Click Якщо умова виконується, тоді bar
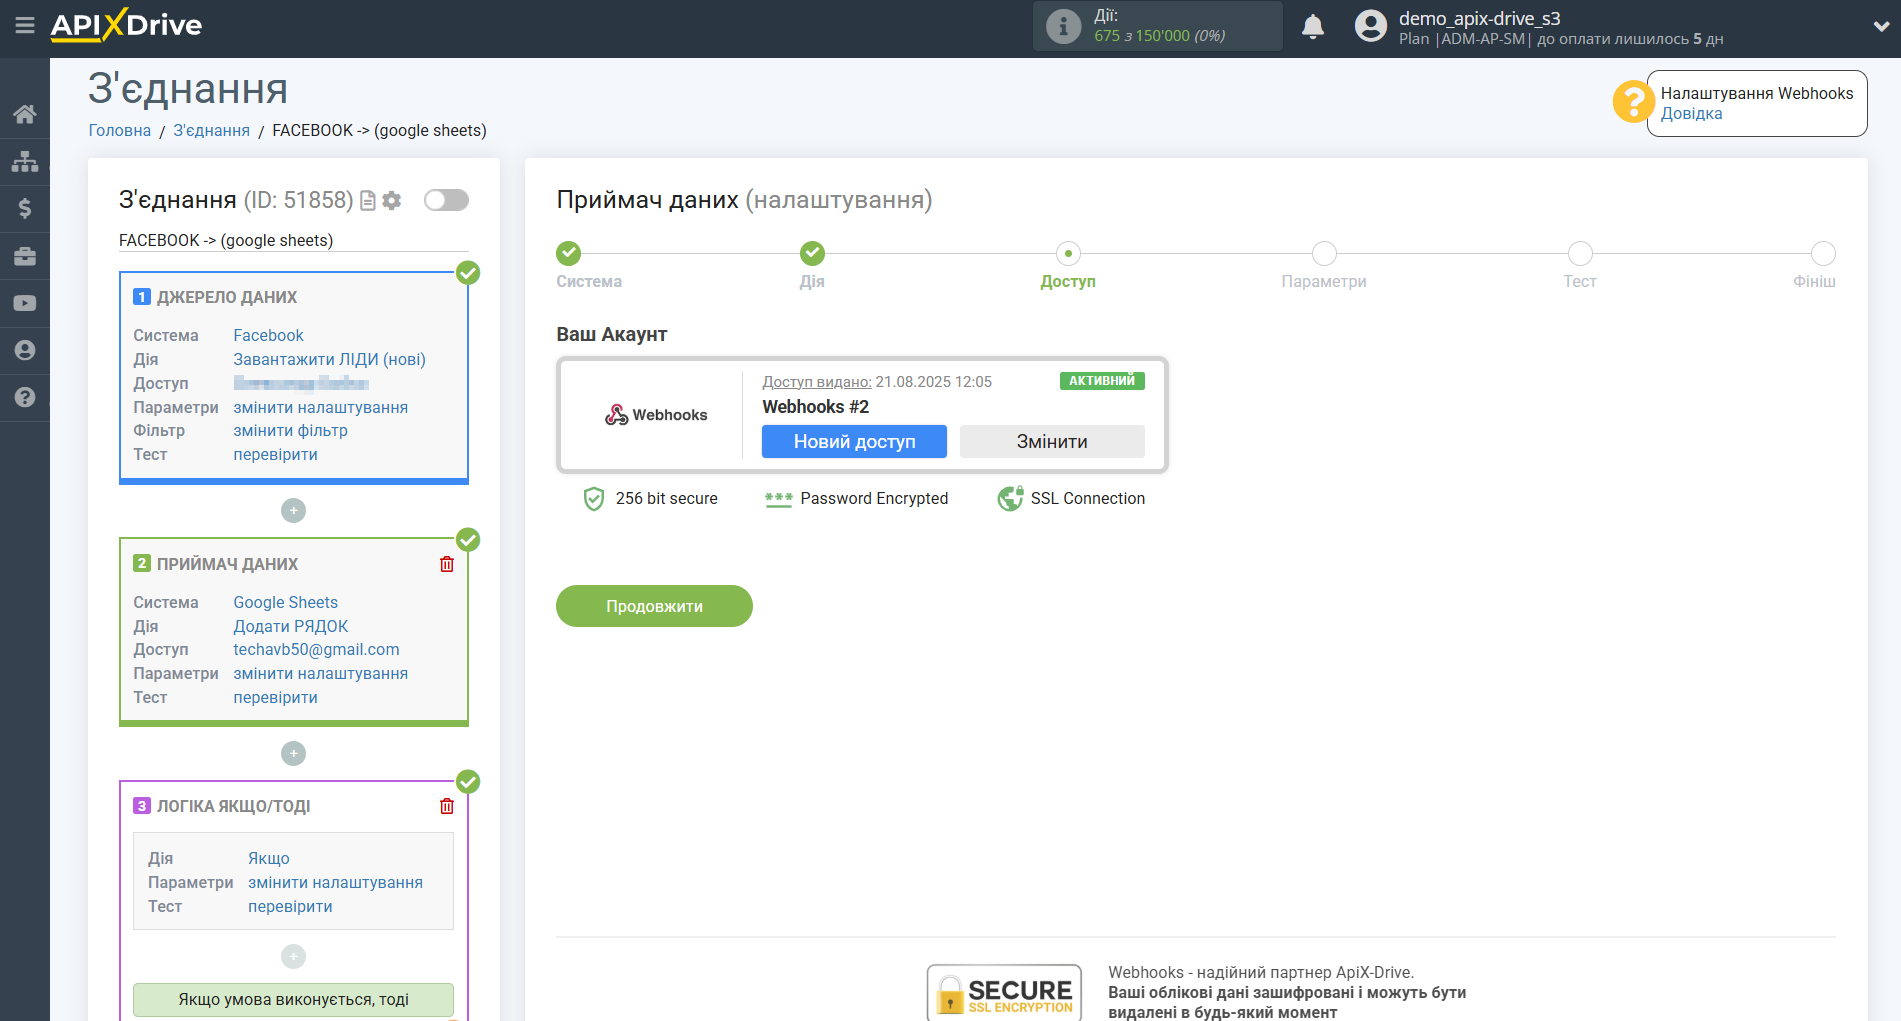This screenshot has width=1901, height=1021. [x=293, y=1000]
